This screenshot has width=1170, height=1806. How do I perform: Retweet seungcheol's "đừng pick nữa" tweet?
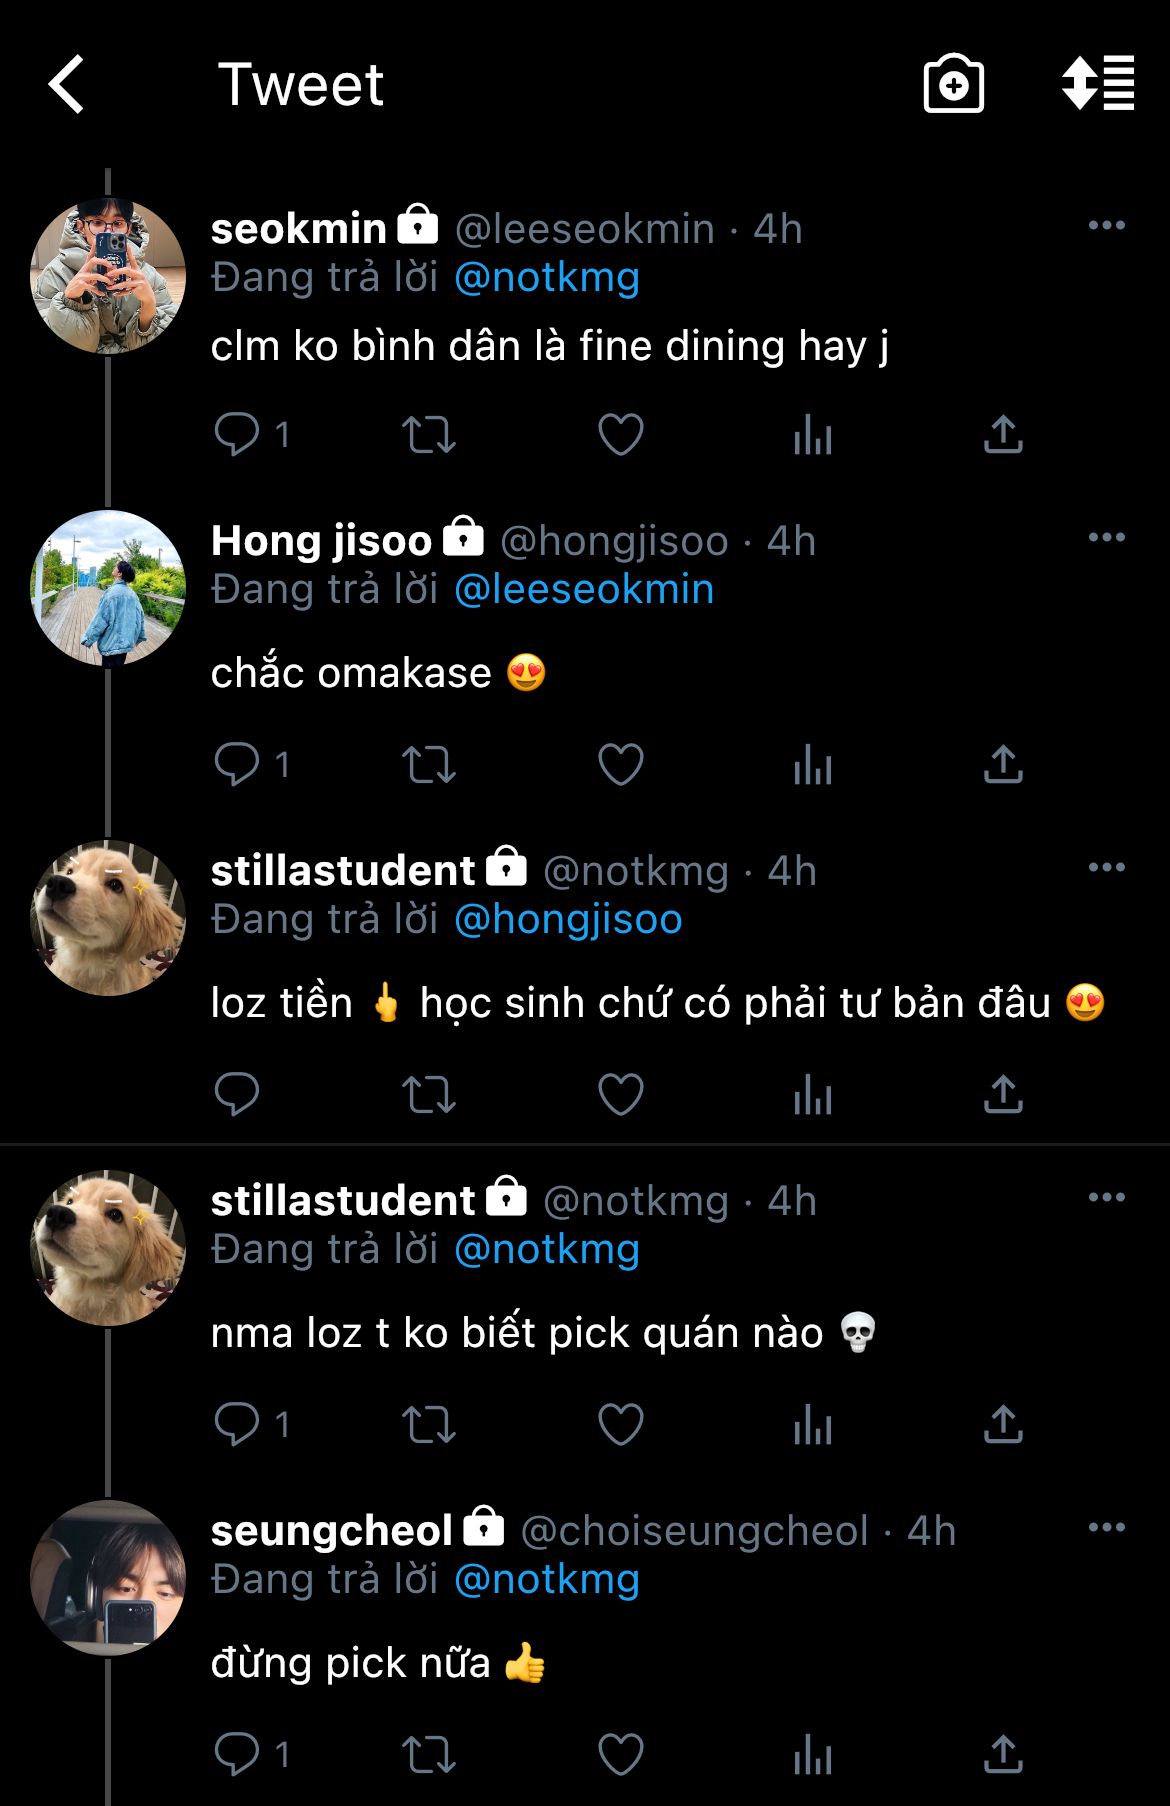[428, 1755]
